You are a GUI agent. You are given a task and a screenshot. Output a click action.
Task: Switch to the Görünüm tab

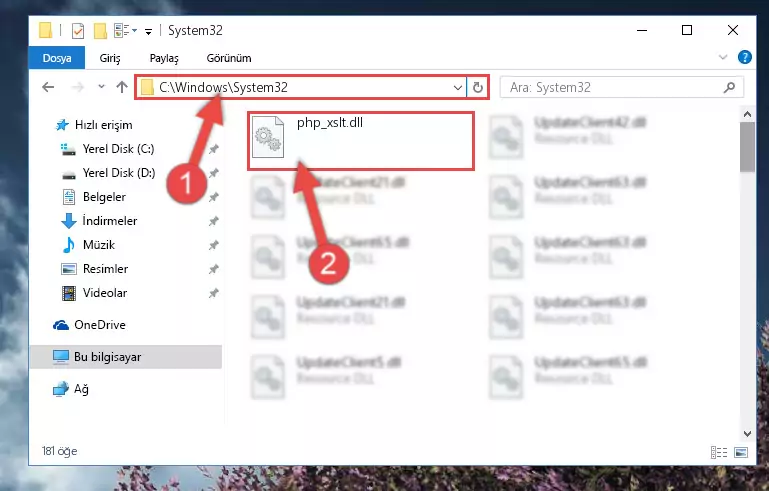click(229, 58)
